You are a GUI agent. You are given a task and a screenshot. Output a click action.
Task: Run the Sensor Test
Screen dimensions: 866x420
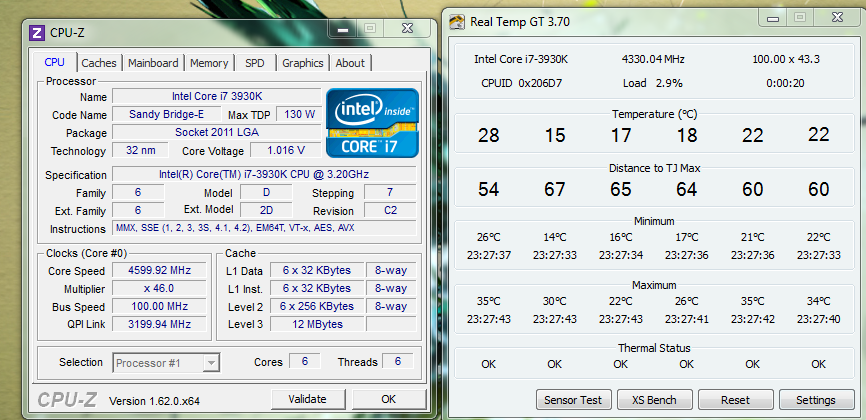pos(573,400)
